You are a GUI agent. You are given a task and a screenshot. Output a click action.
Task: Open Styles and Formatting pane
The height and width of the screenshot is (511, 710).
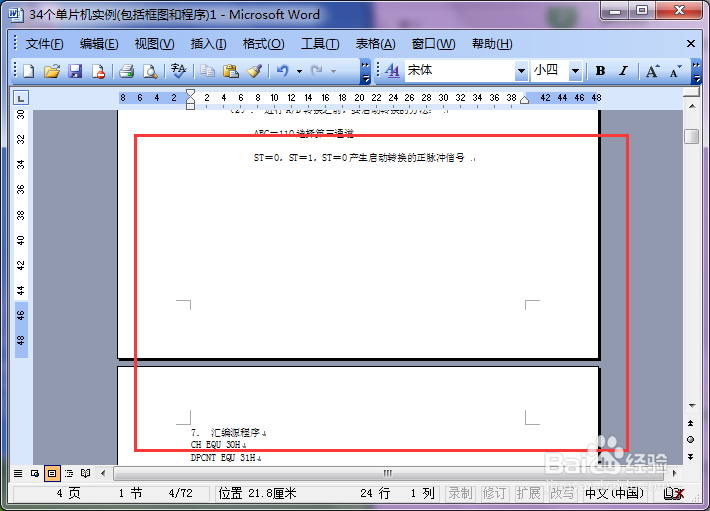coord(392,71)
